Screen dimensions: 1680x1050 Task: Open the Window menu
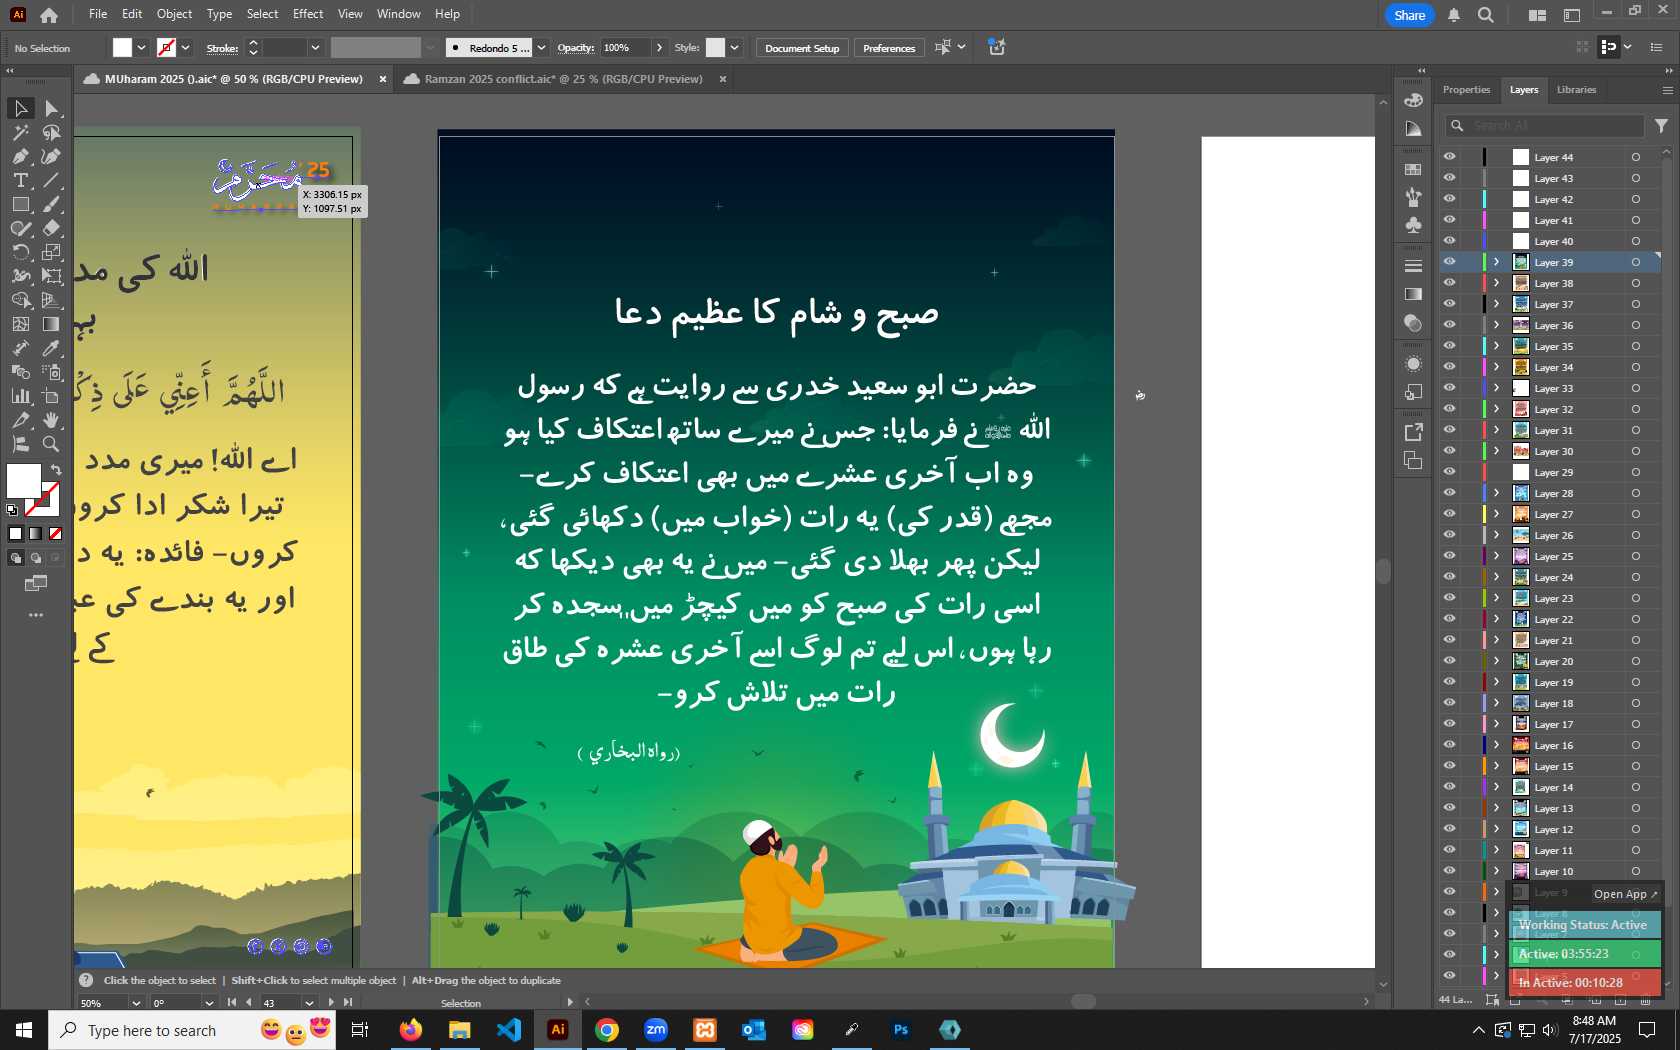[399, 14]
